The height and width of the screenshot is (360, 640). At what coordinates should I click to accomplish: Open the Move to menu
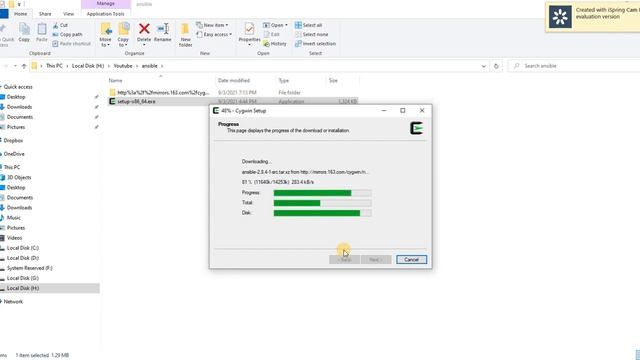tap(106, 35)
